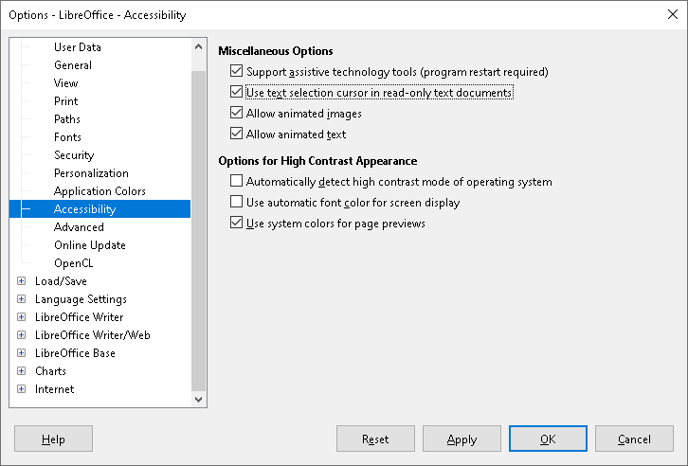Uncheck Support assistive technology tools

tap(236, 71)
